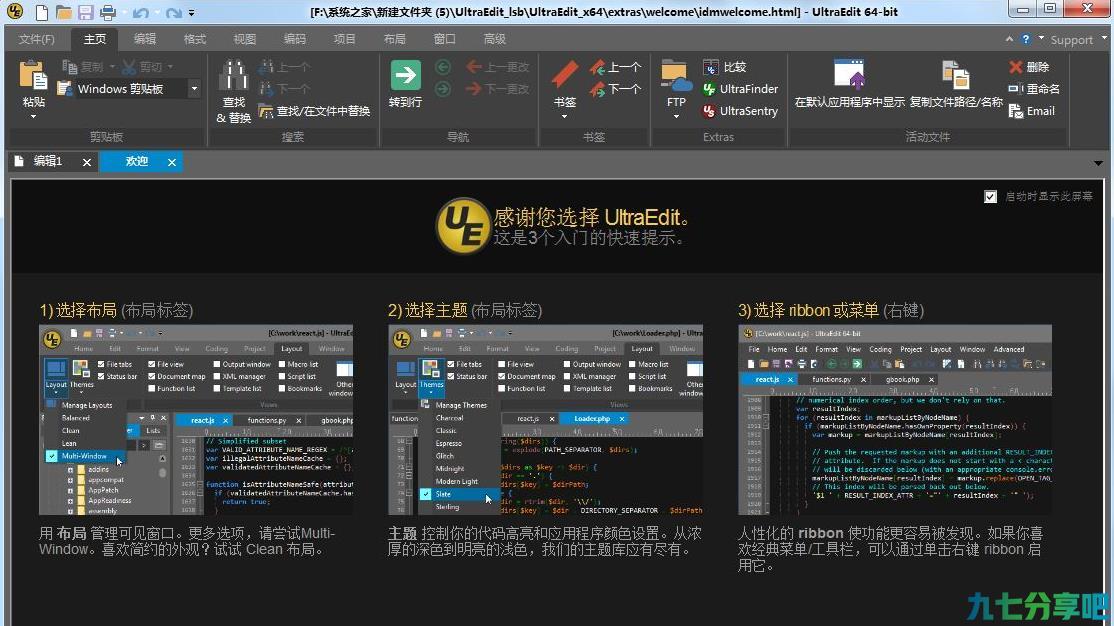Click the 转到行 green arrow icon

click(406, 75)
